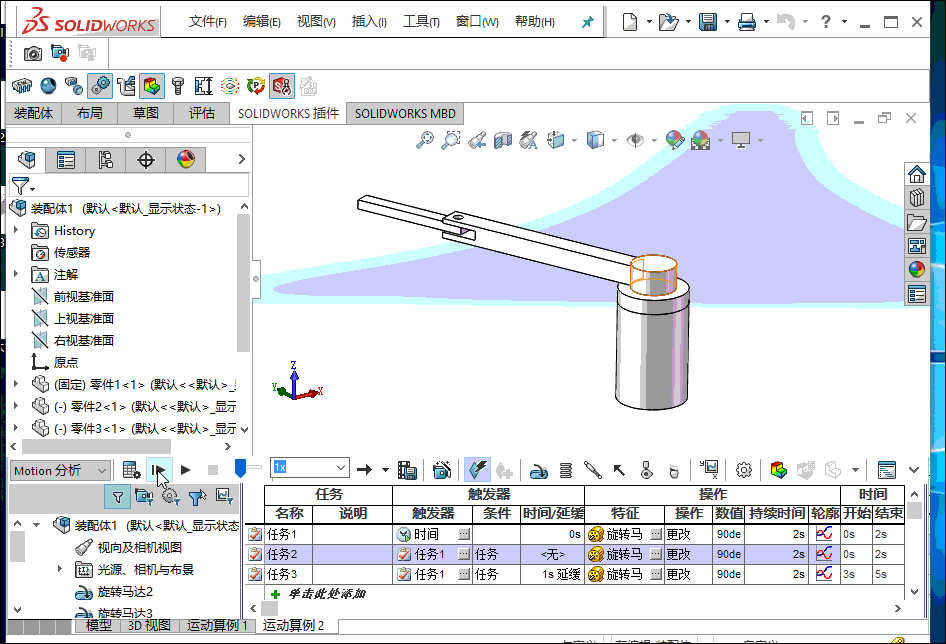Open the 插入(I) menu
The image size is (946, 644).
click(369, 22)
